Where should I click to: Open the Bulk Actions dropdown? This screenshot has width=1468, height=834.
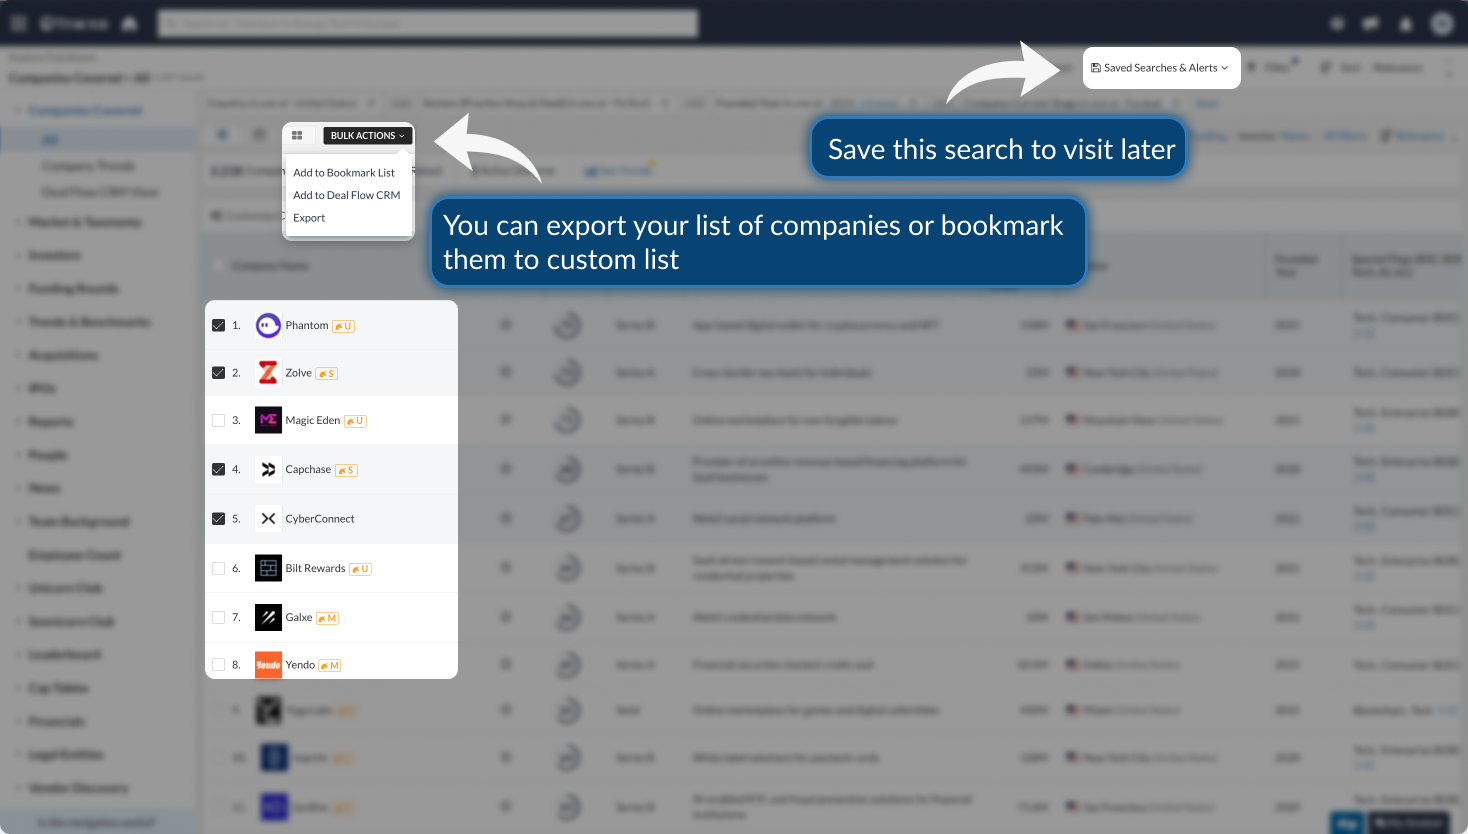pyautogui.click(x=367, y=136)
